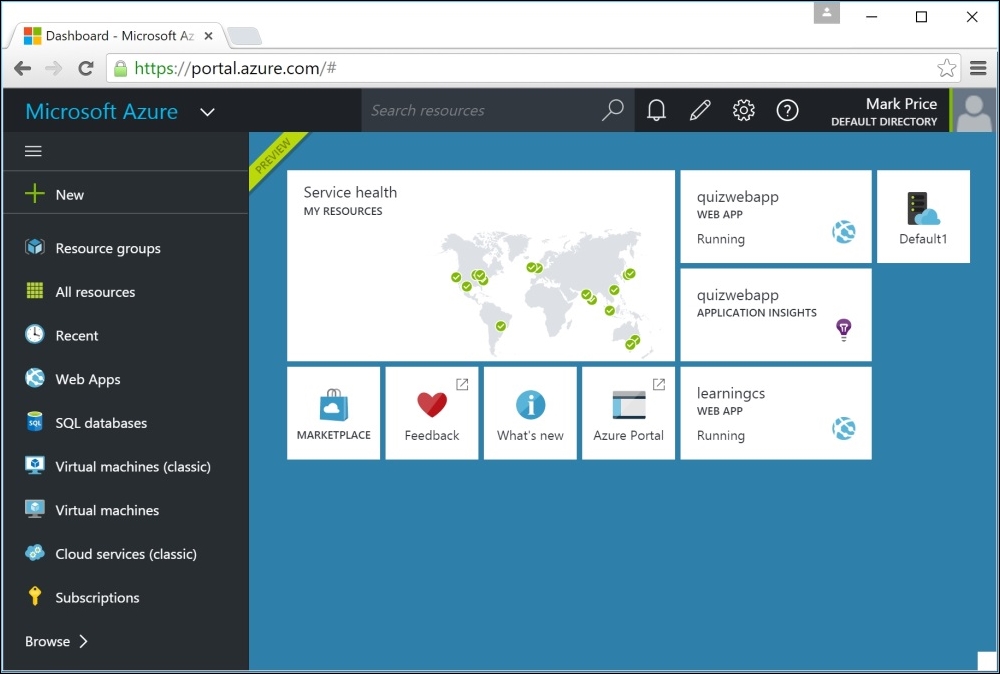Screen dimensions: 1000x674
Task: Open the notifications bell icon
Action: (656, 110)
